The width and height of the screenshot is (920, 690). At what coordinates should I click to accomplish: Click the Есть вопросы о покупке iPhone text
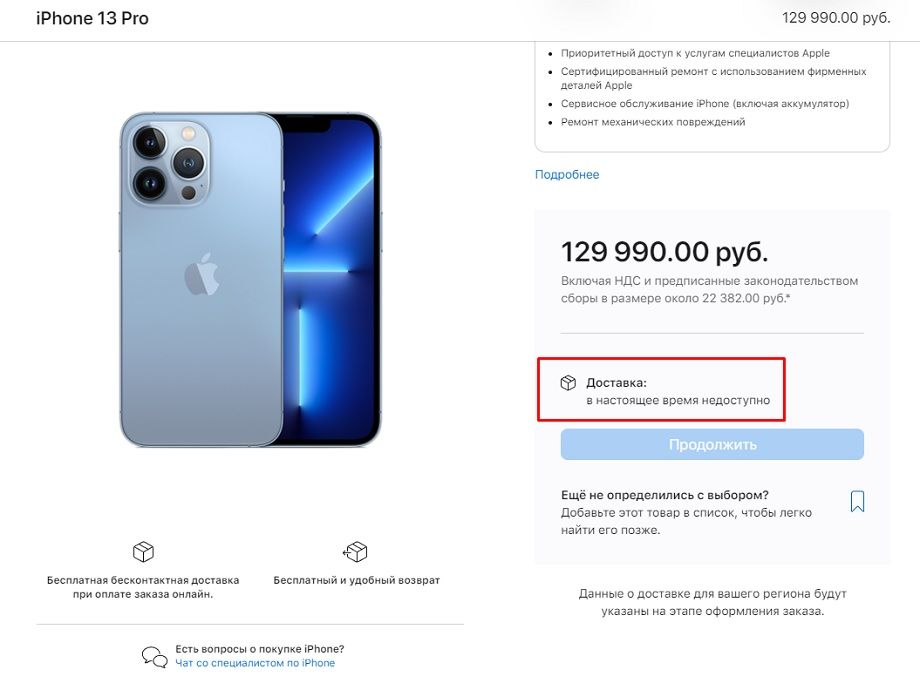click(259, 649)
